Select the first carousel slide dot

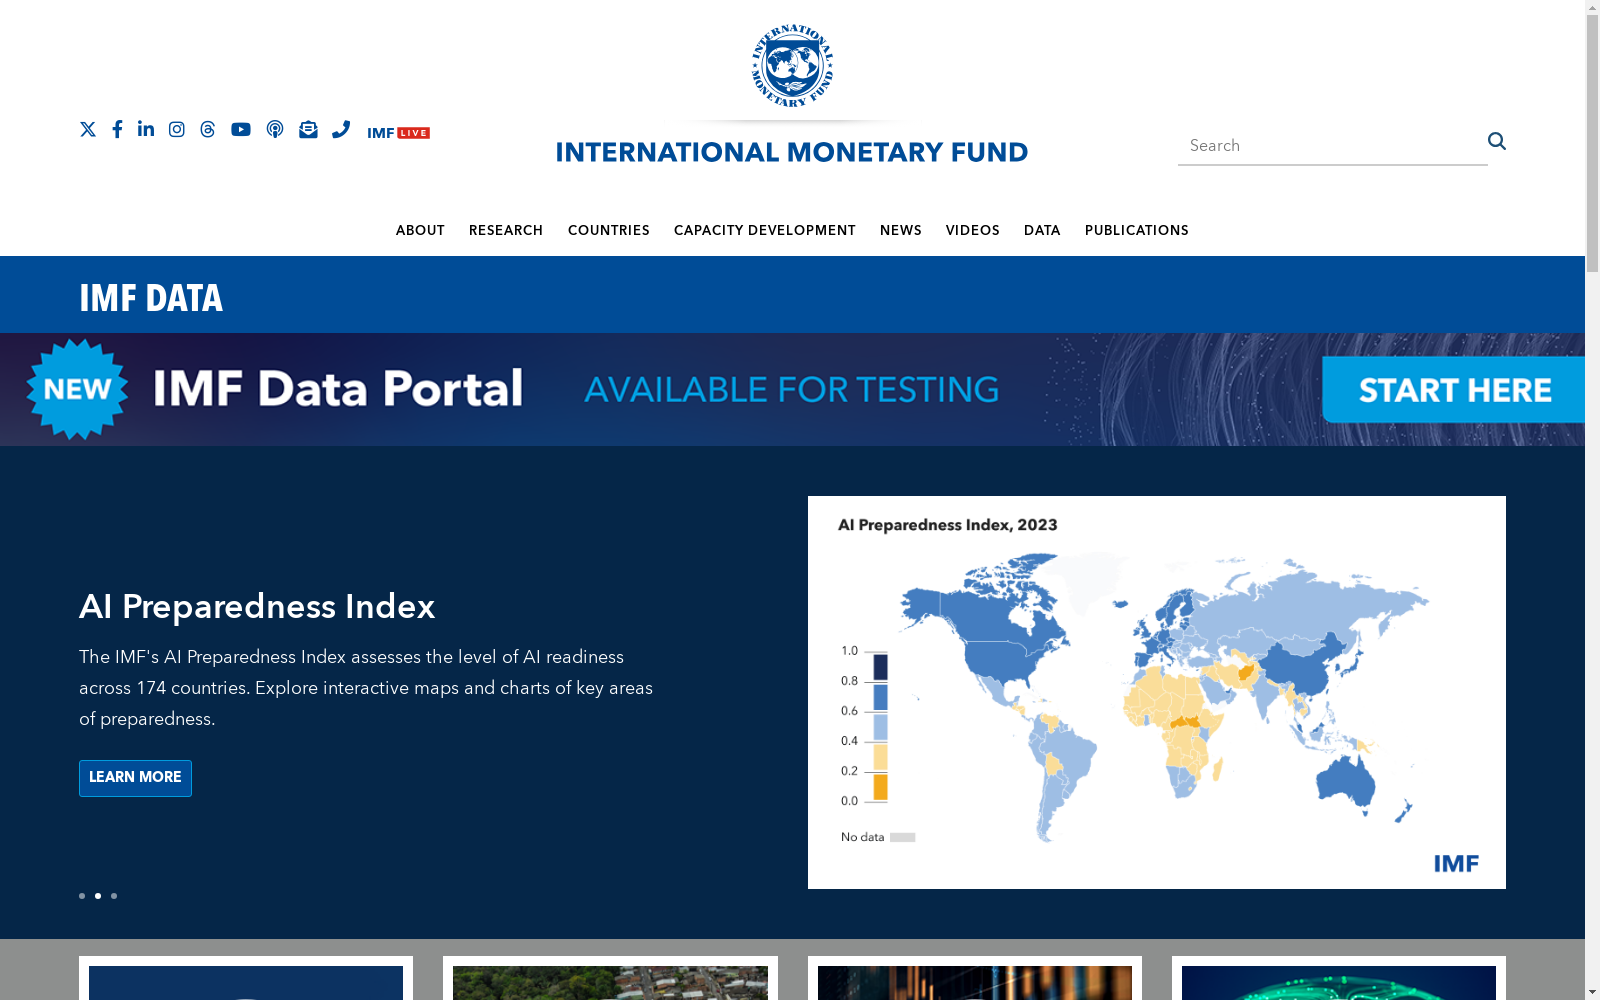click(x=82, y=896)
